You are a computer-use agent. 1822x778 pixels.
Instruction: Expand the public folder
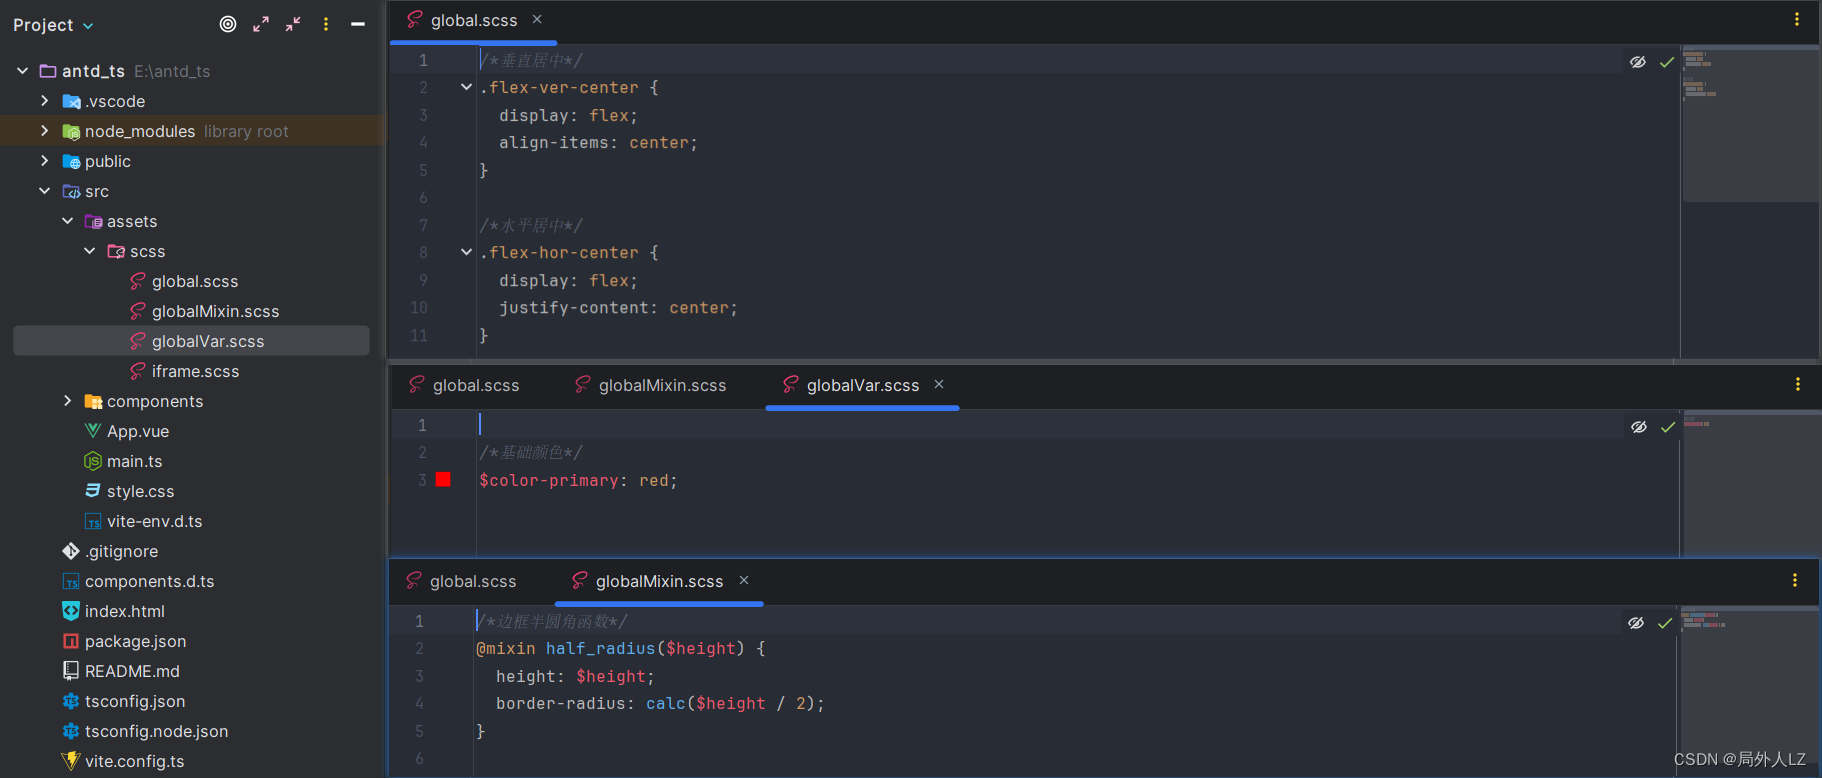pyautogui.click(x=44, y=161)
